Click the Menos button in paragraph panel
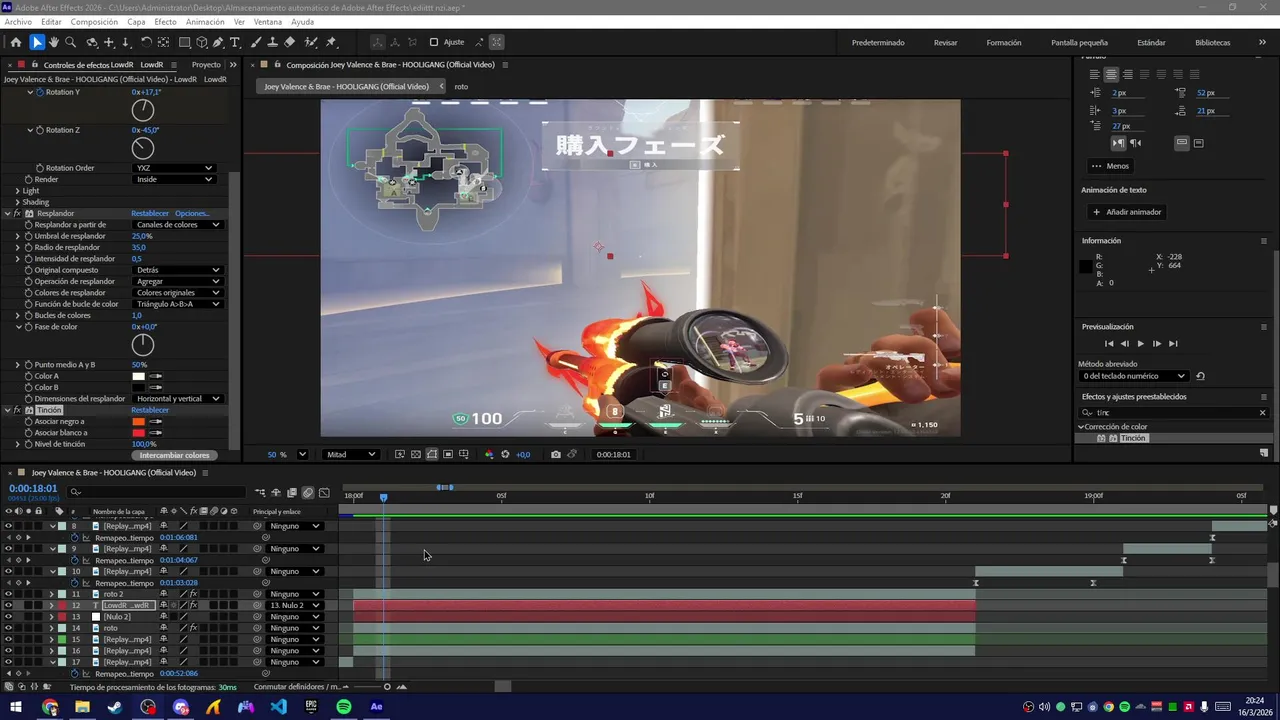The height and width of the screenshot is (720, 1280). (x=1110, y=166)
